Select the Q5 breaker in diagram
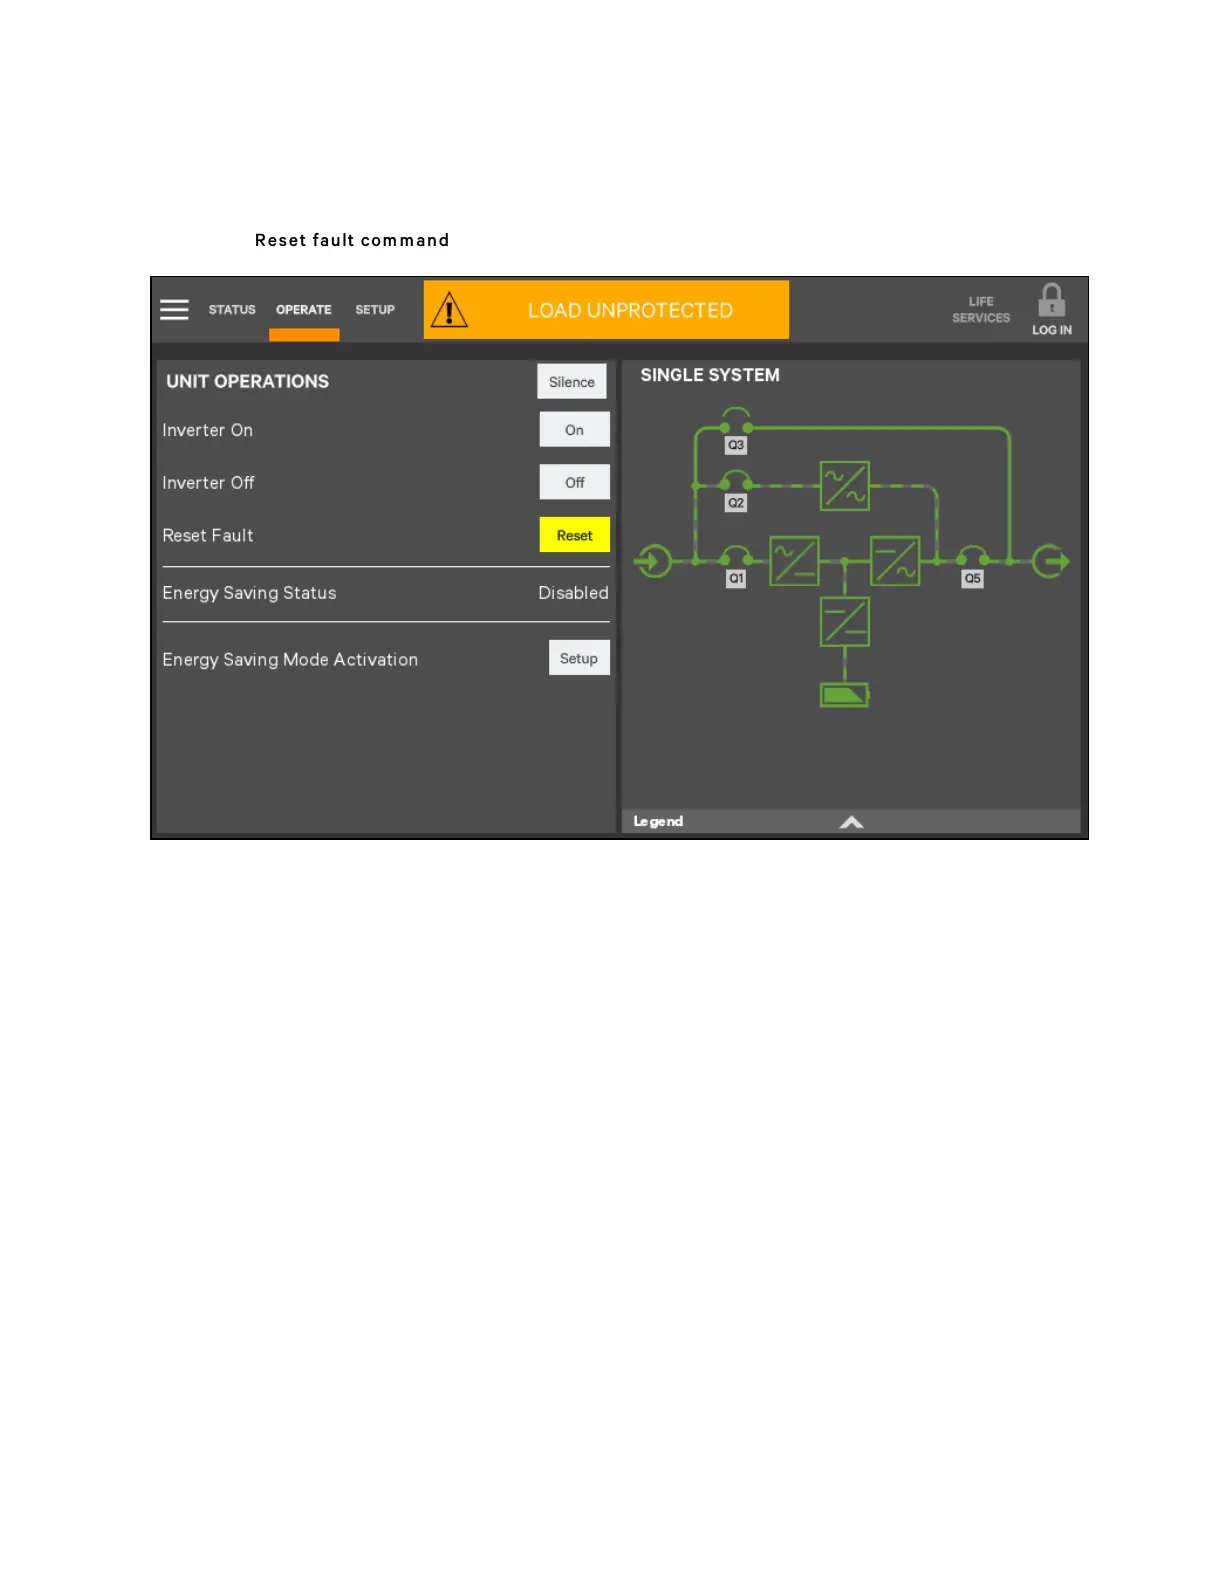Screen dimensions: 1224x1584 point(972,566)
